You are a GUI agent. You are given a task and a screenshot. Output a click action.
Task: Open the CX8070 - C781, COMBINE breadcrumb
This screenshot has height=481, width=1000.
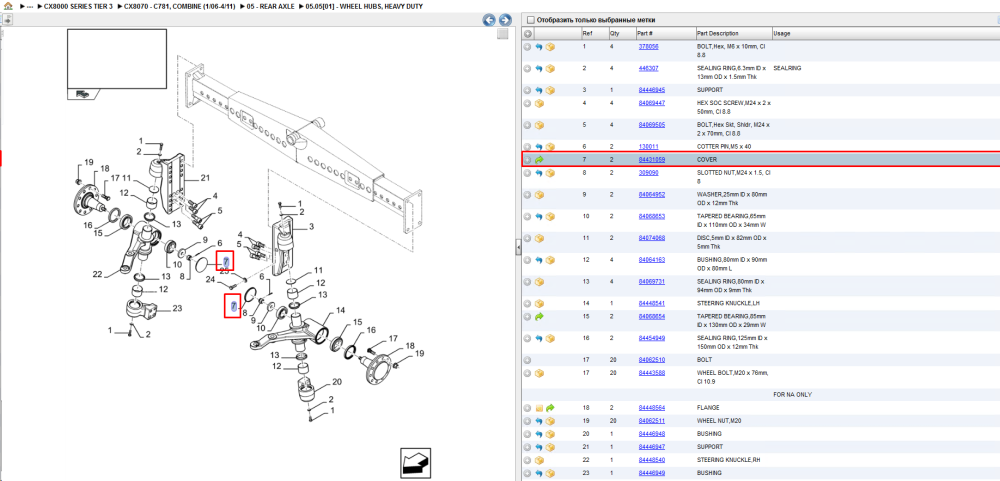click(179, 6)
